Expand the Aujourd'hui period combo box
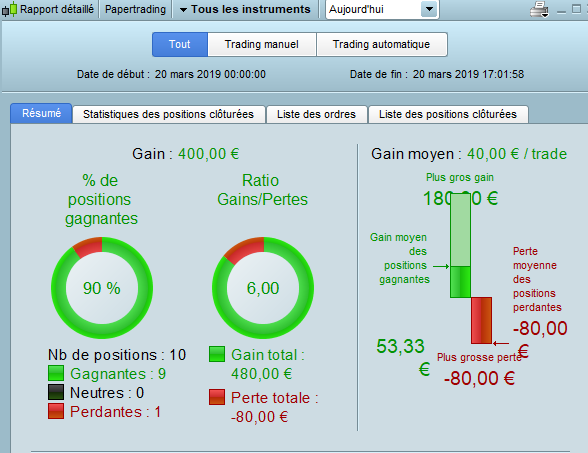This screenshot has height=453, width=588. (x=429, y=9)
